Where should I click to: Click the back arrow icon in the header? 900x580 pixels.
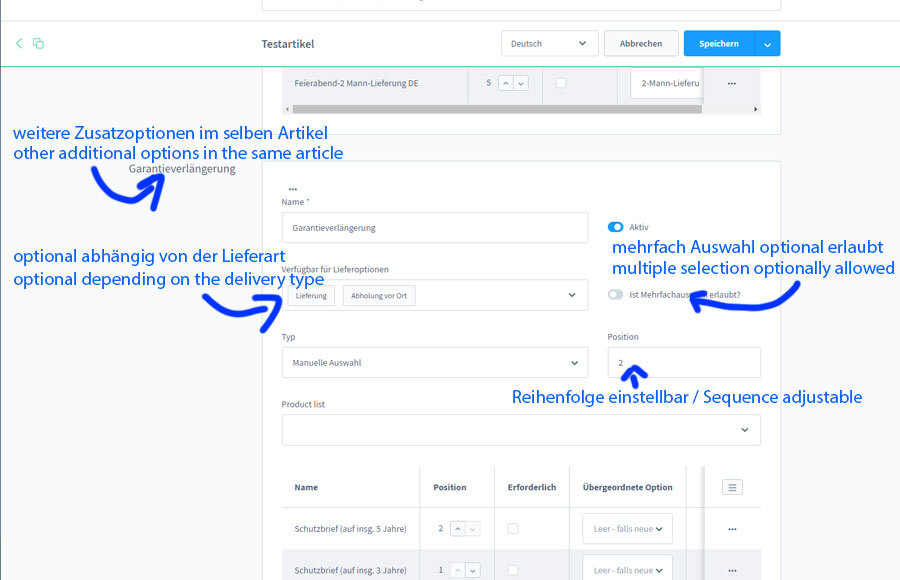(x=19, y=43)
